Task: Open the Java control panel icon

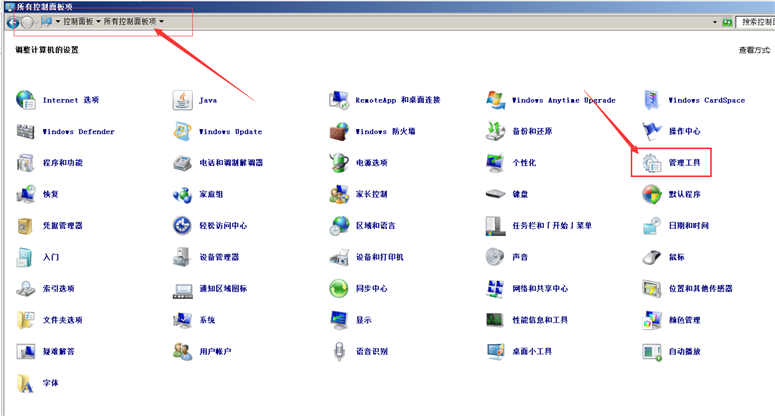Action: (182, 100)
